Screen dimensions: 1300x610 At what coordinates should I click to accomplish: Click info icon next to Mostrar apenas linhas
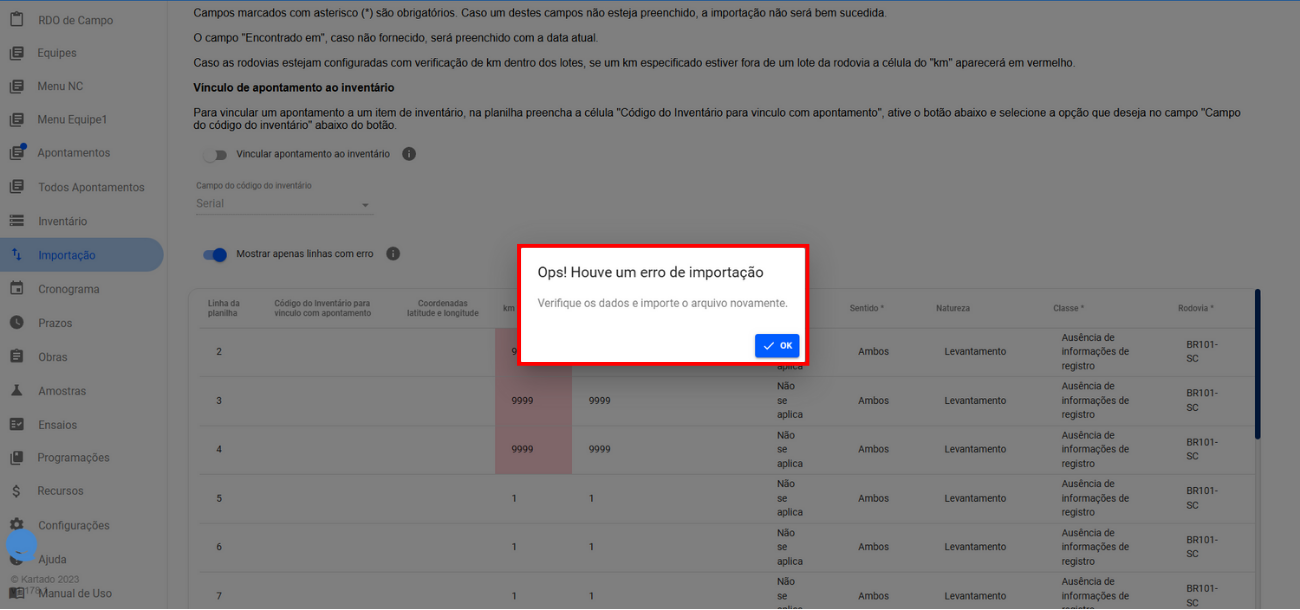coord(393,254)
